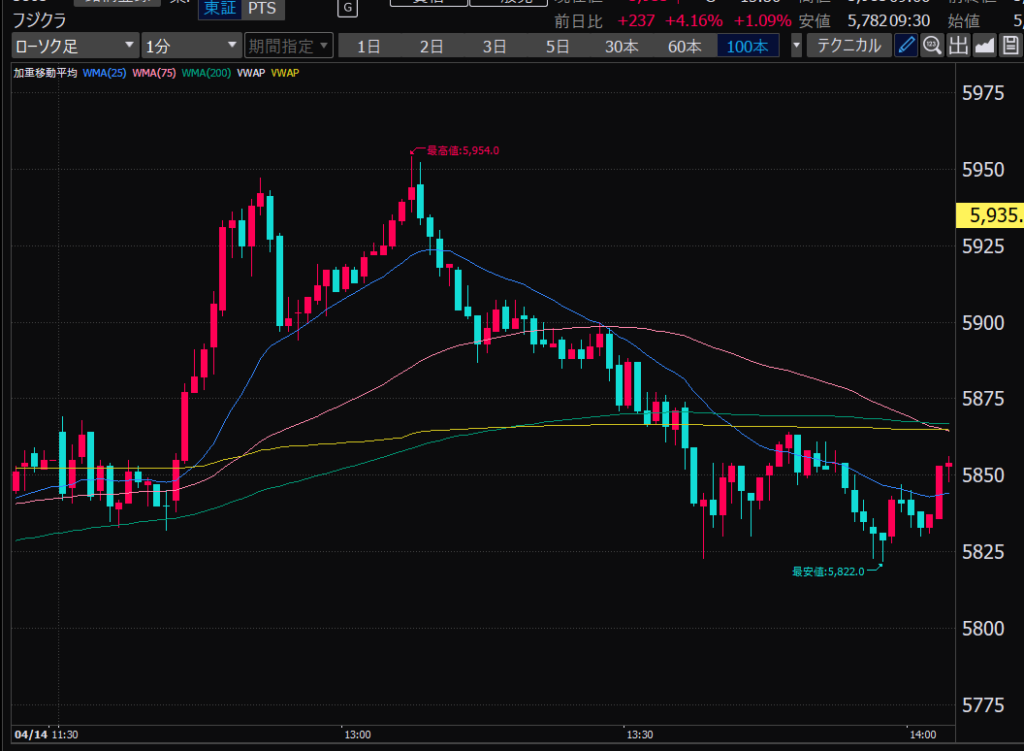Click the floppy disk save icon
The height and width of the screenshot is (751, 1024).
click(x=1010, y=45)
